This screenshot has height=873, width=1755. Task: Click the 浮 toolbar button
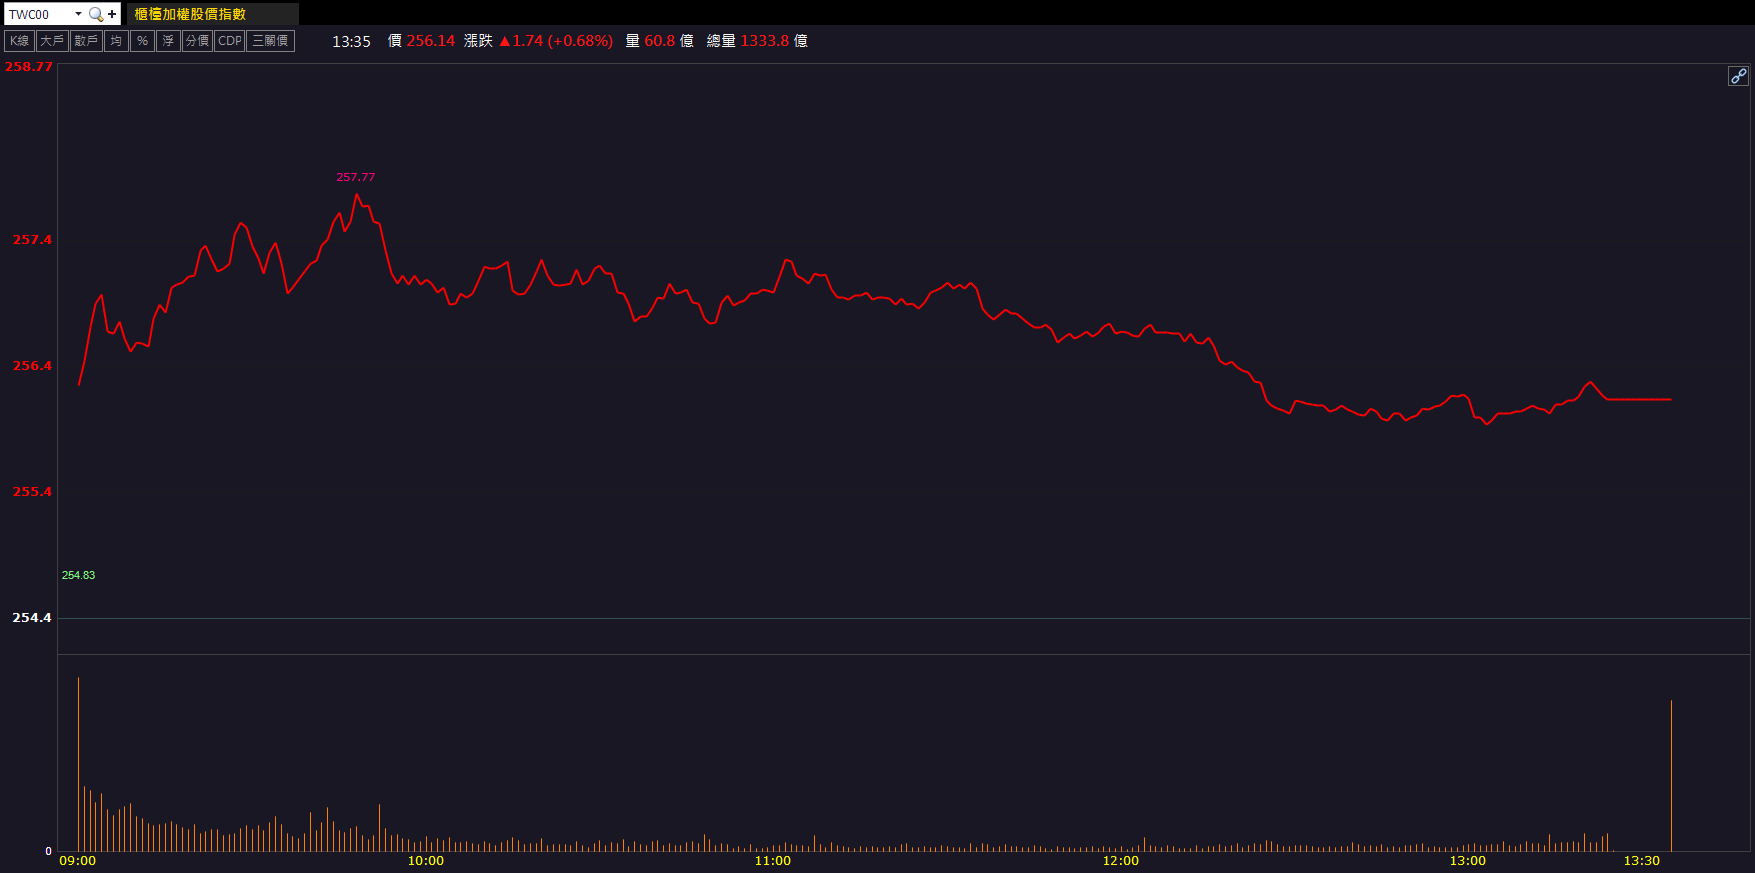[168, 41]
